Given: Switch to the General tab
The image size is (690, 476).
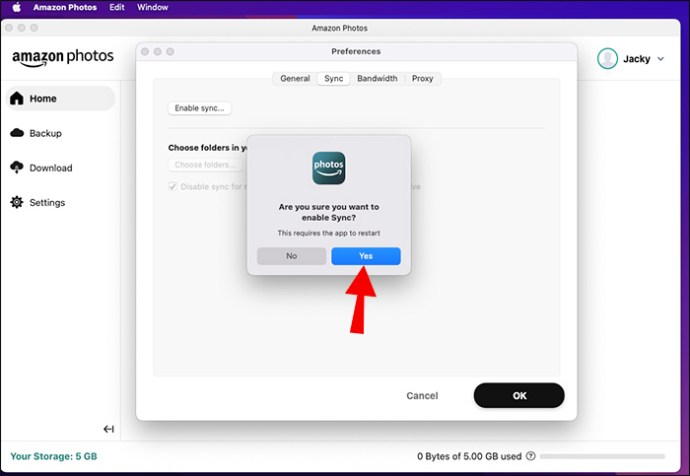Looking at the screenshot, I should (x=295, y=78).
